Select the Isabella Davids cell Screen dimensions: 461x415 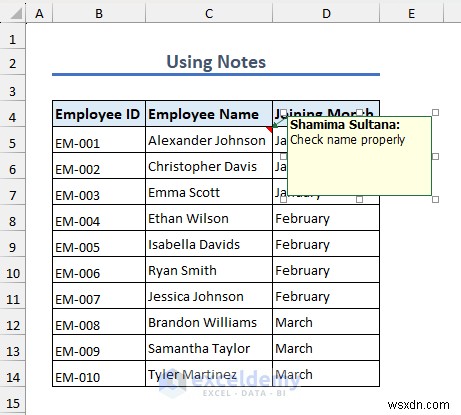coord(209,244)
